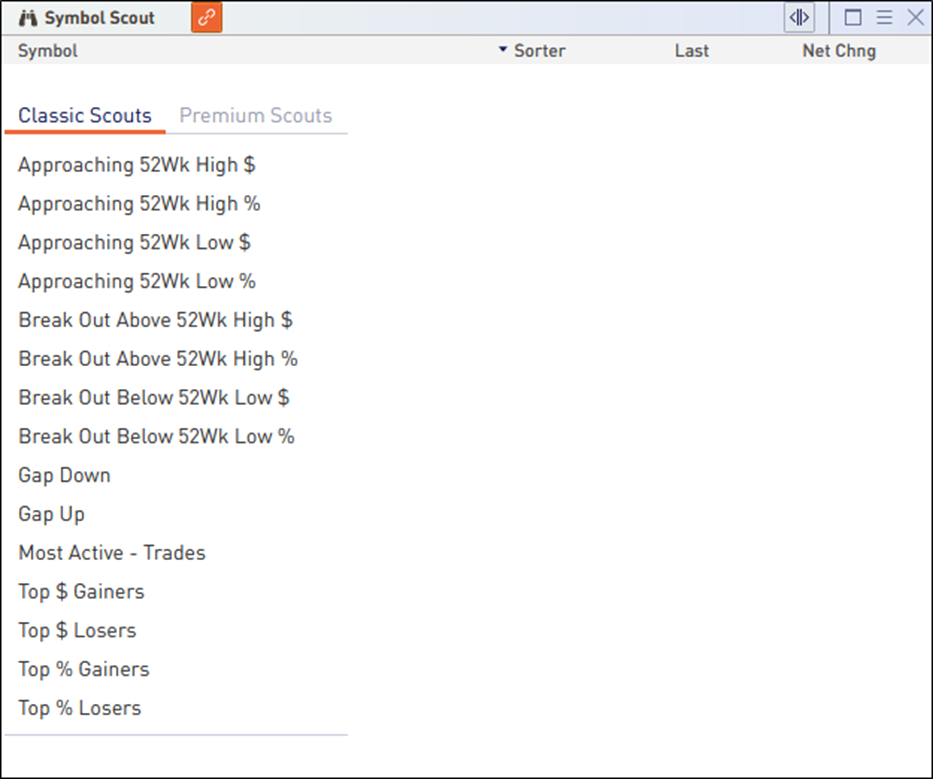
Task: Pick the Gap Down scout
Action: (x=64, y=475)
